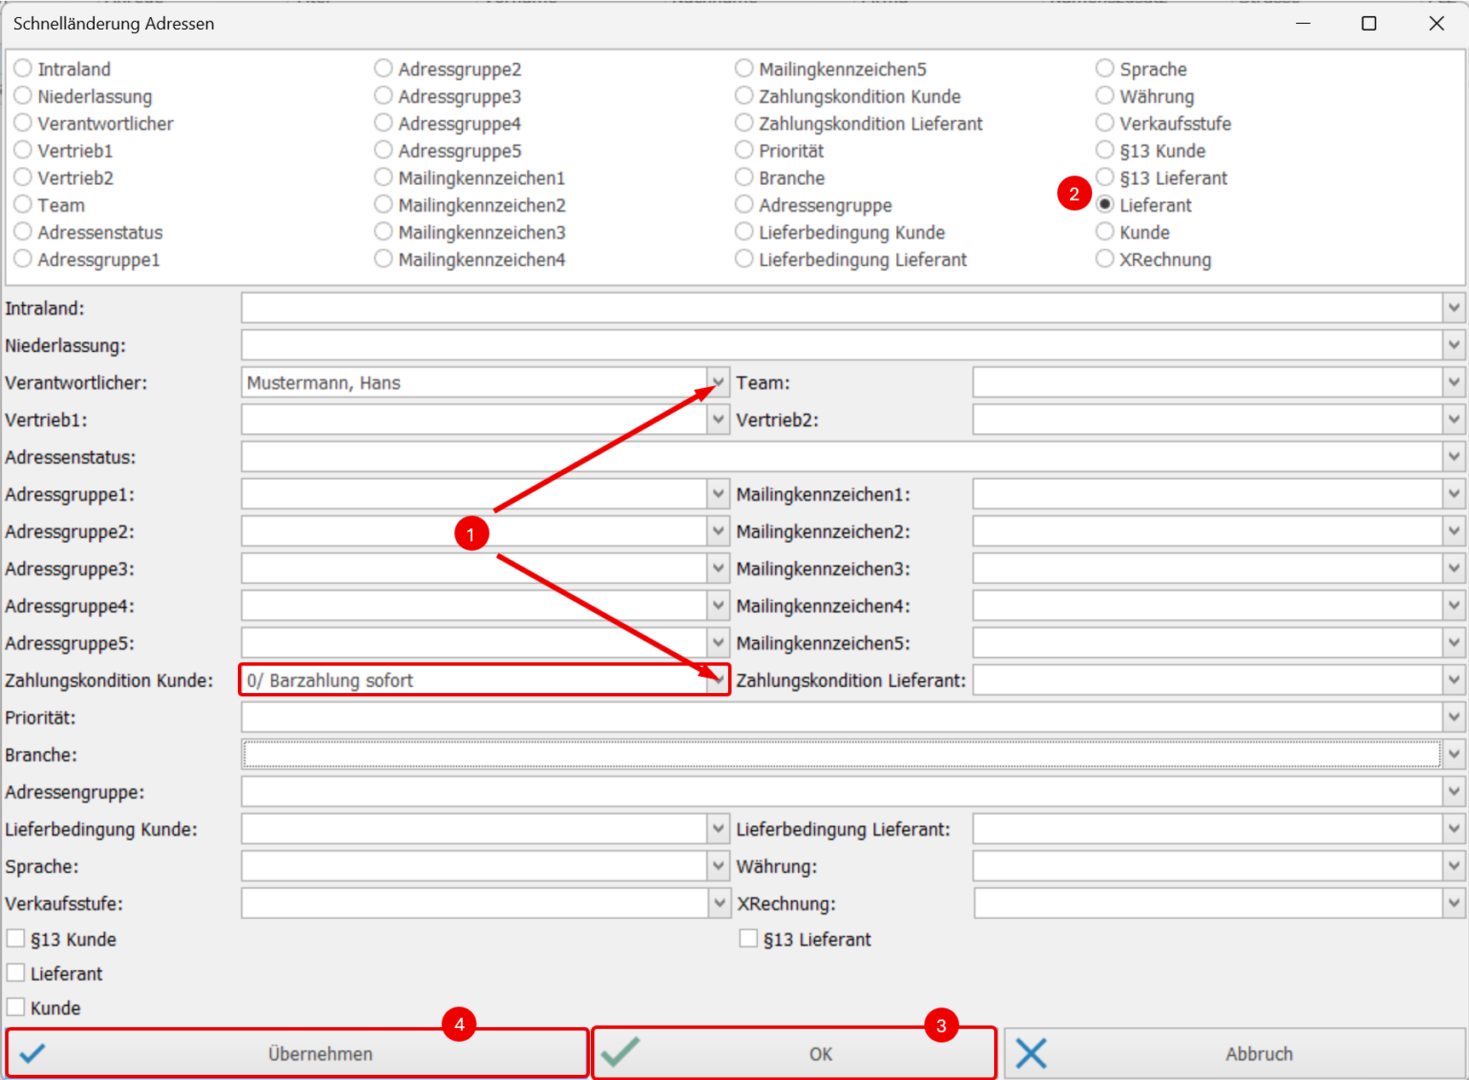Open the Verantwortlicher dropdown arrow
The height and width of the screenshot is (1080, 1469).
tap(718, 382)
